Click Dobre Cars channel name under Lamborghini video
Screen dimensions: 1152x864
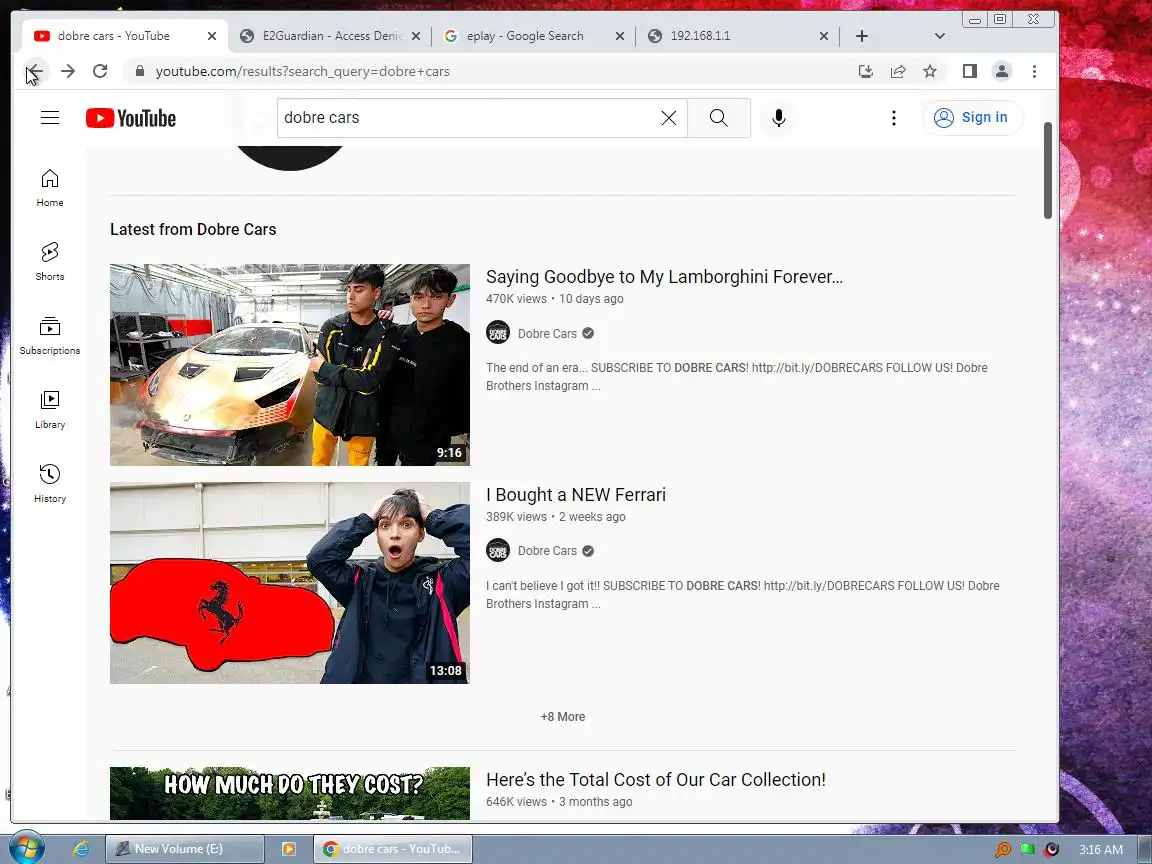[x=547, y=334]
